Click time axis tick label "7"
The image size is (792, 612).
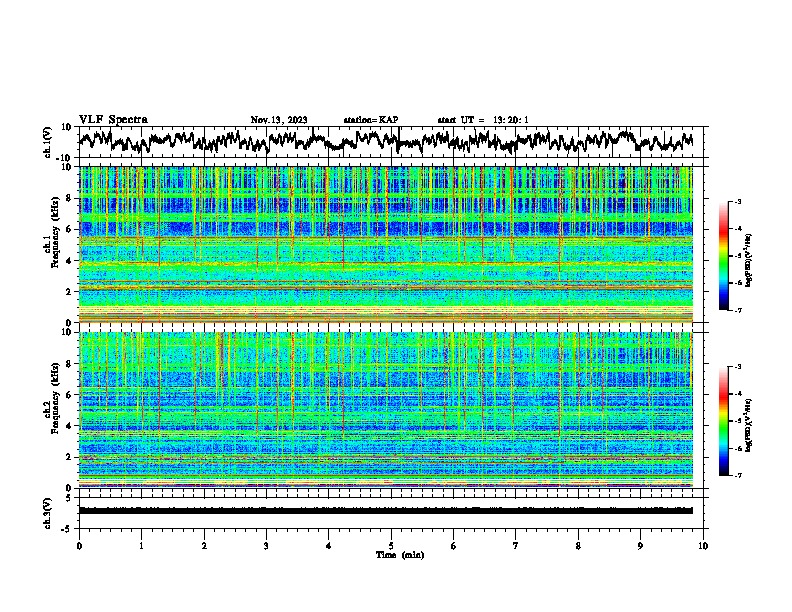pyautogui.click(x=516, y=546)
